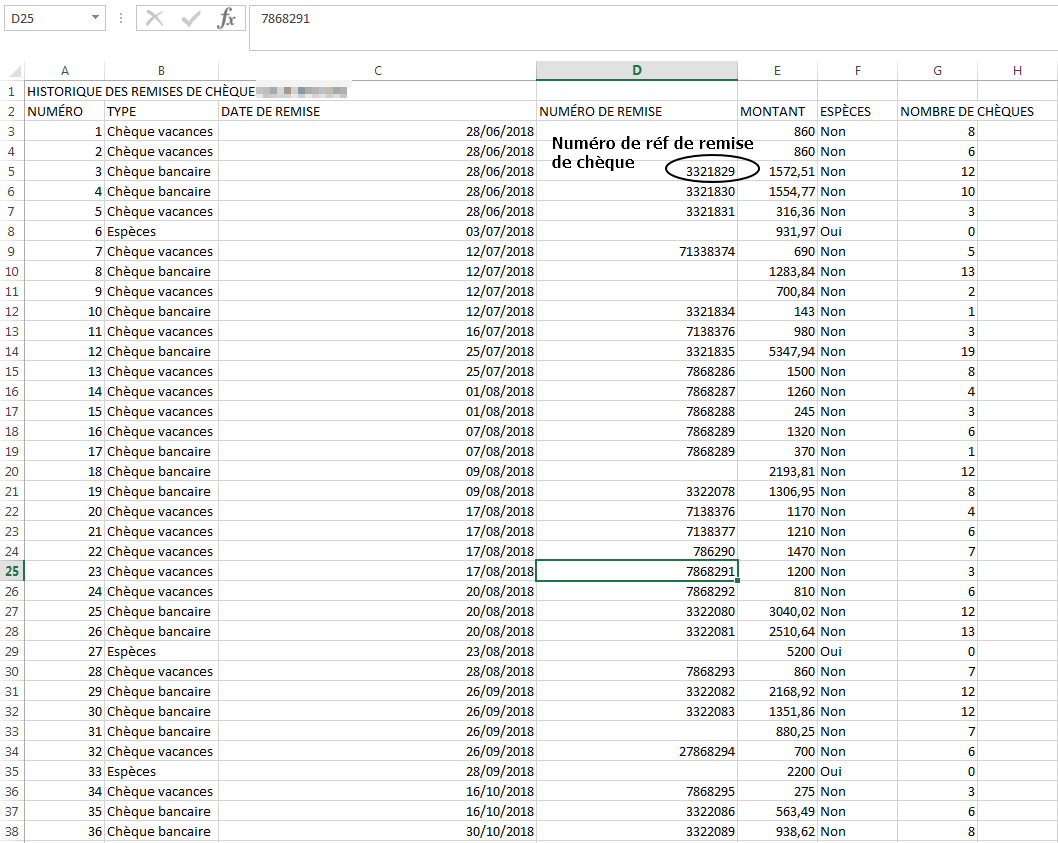The image size is (1058, 843).
Task: Click the Cancel X icon in formula bar
Action: [x=155, y=18]
